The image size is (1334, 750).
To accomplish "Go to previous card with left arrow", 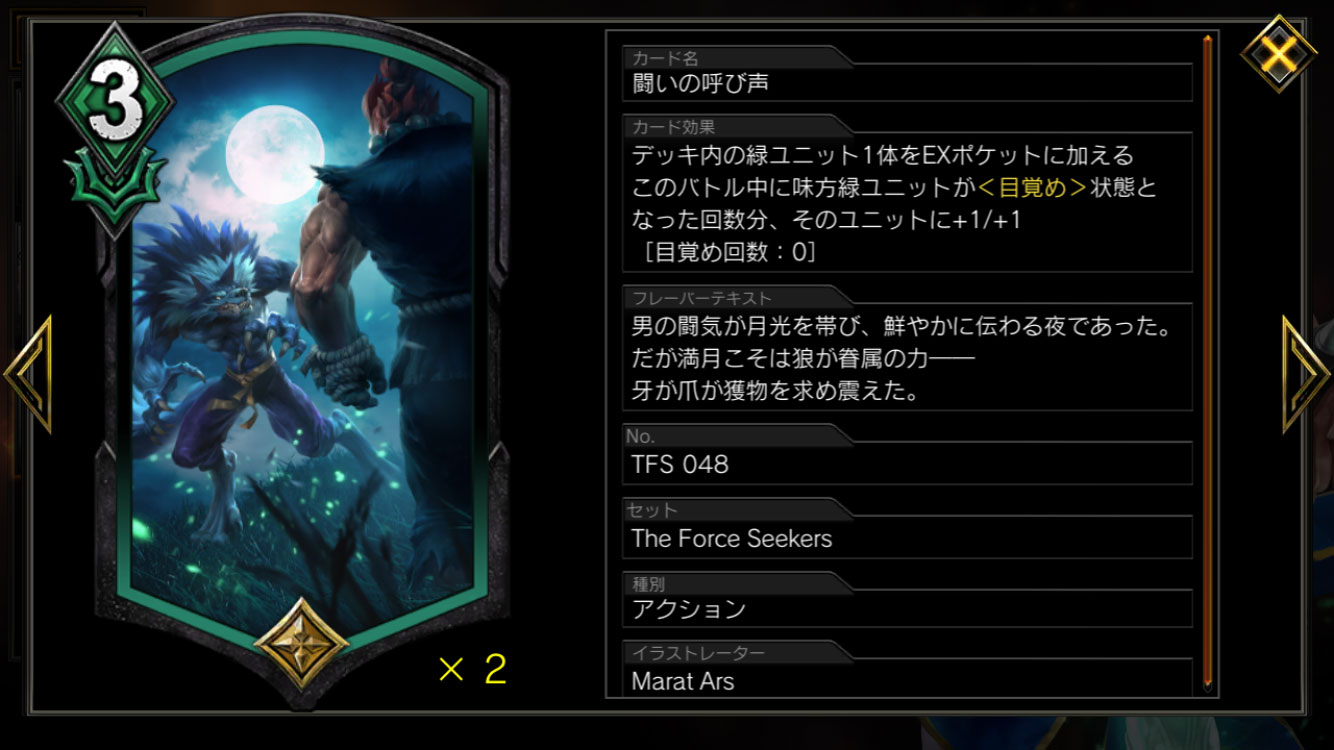I will coord(28,375).
